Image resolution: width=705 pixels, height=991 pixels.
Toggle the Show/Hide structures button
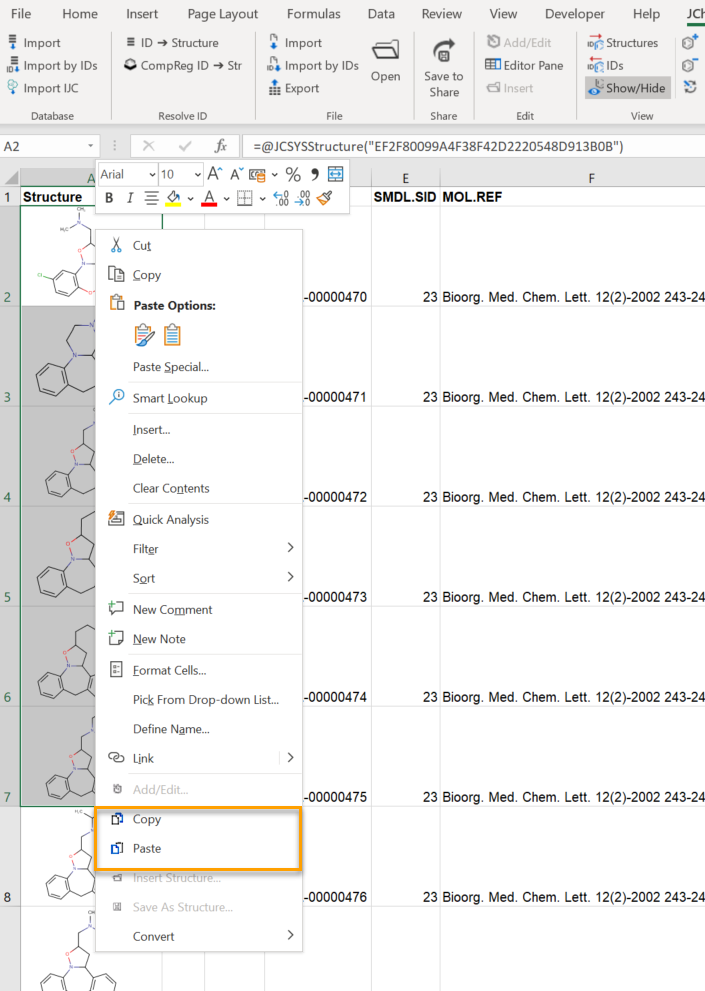click(626, 88)
